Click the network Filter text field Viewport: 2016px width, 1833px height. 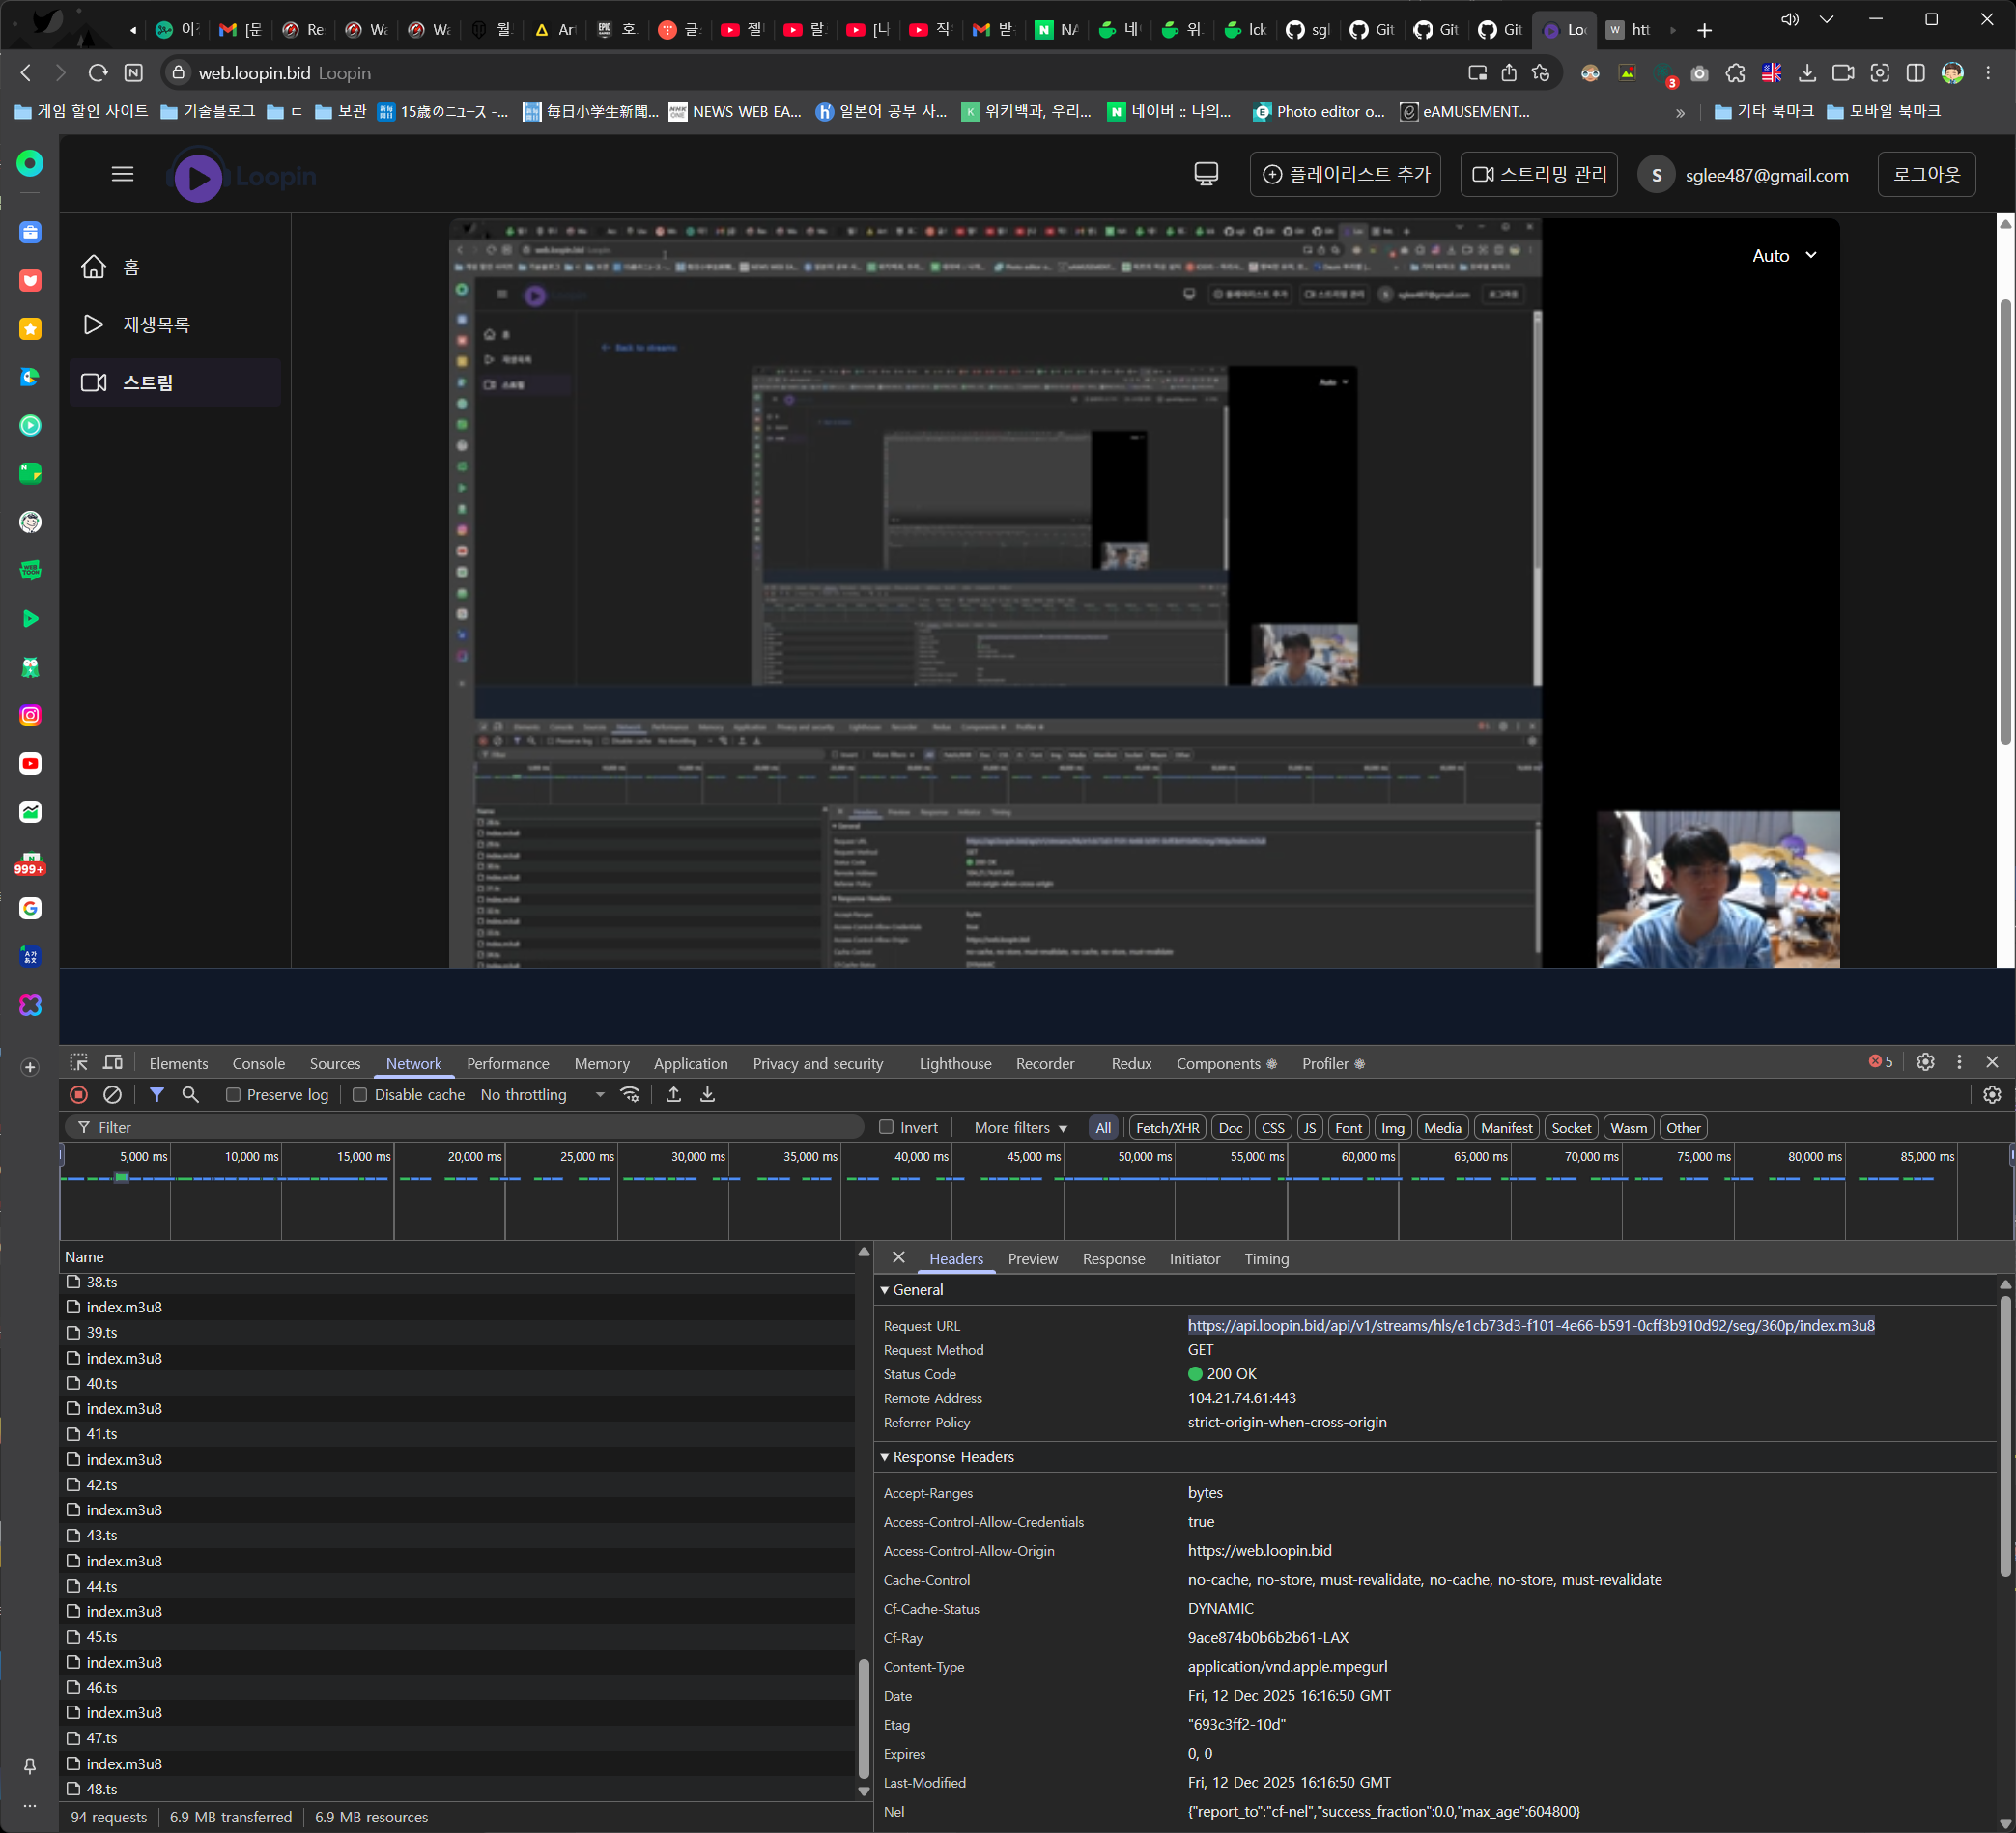(470, 1127)
